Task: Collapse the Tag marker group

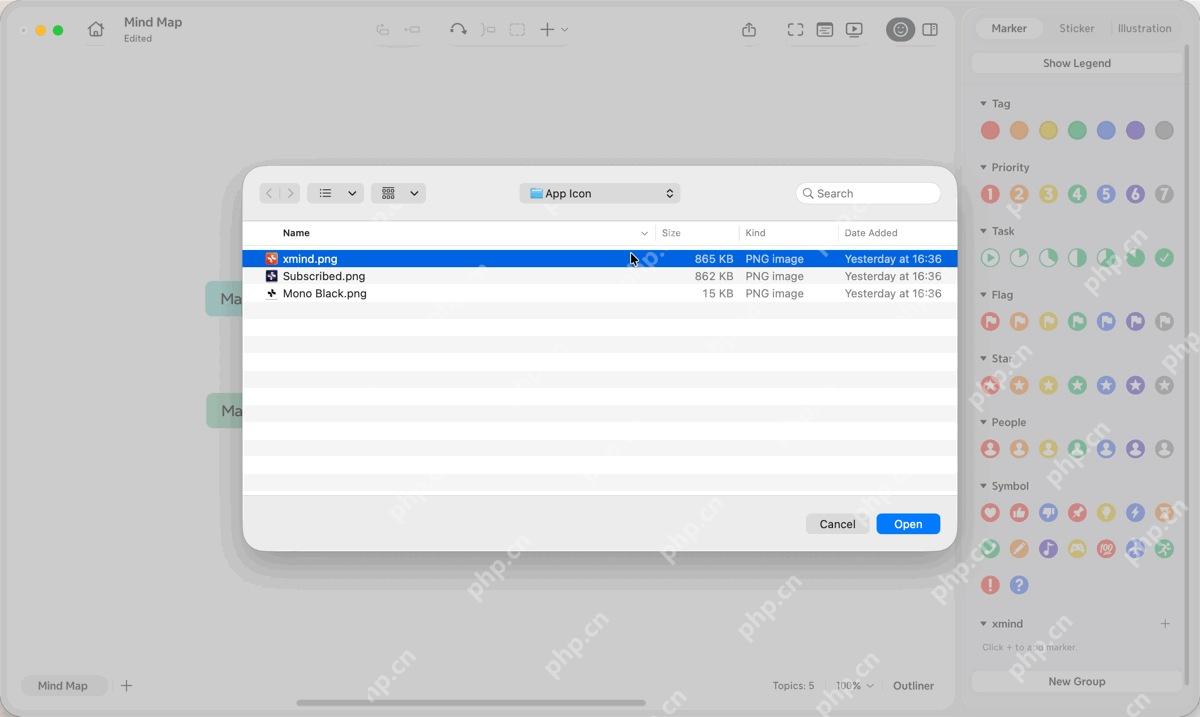Action: click(x=983, y=104)
